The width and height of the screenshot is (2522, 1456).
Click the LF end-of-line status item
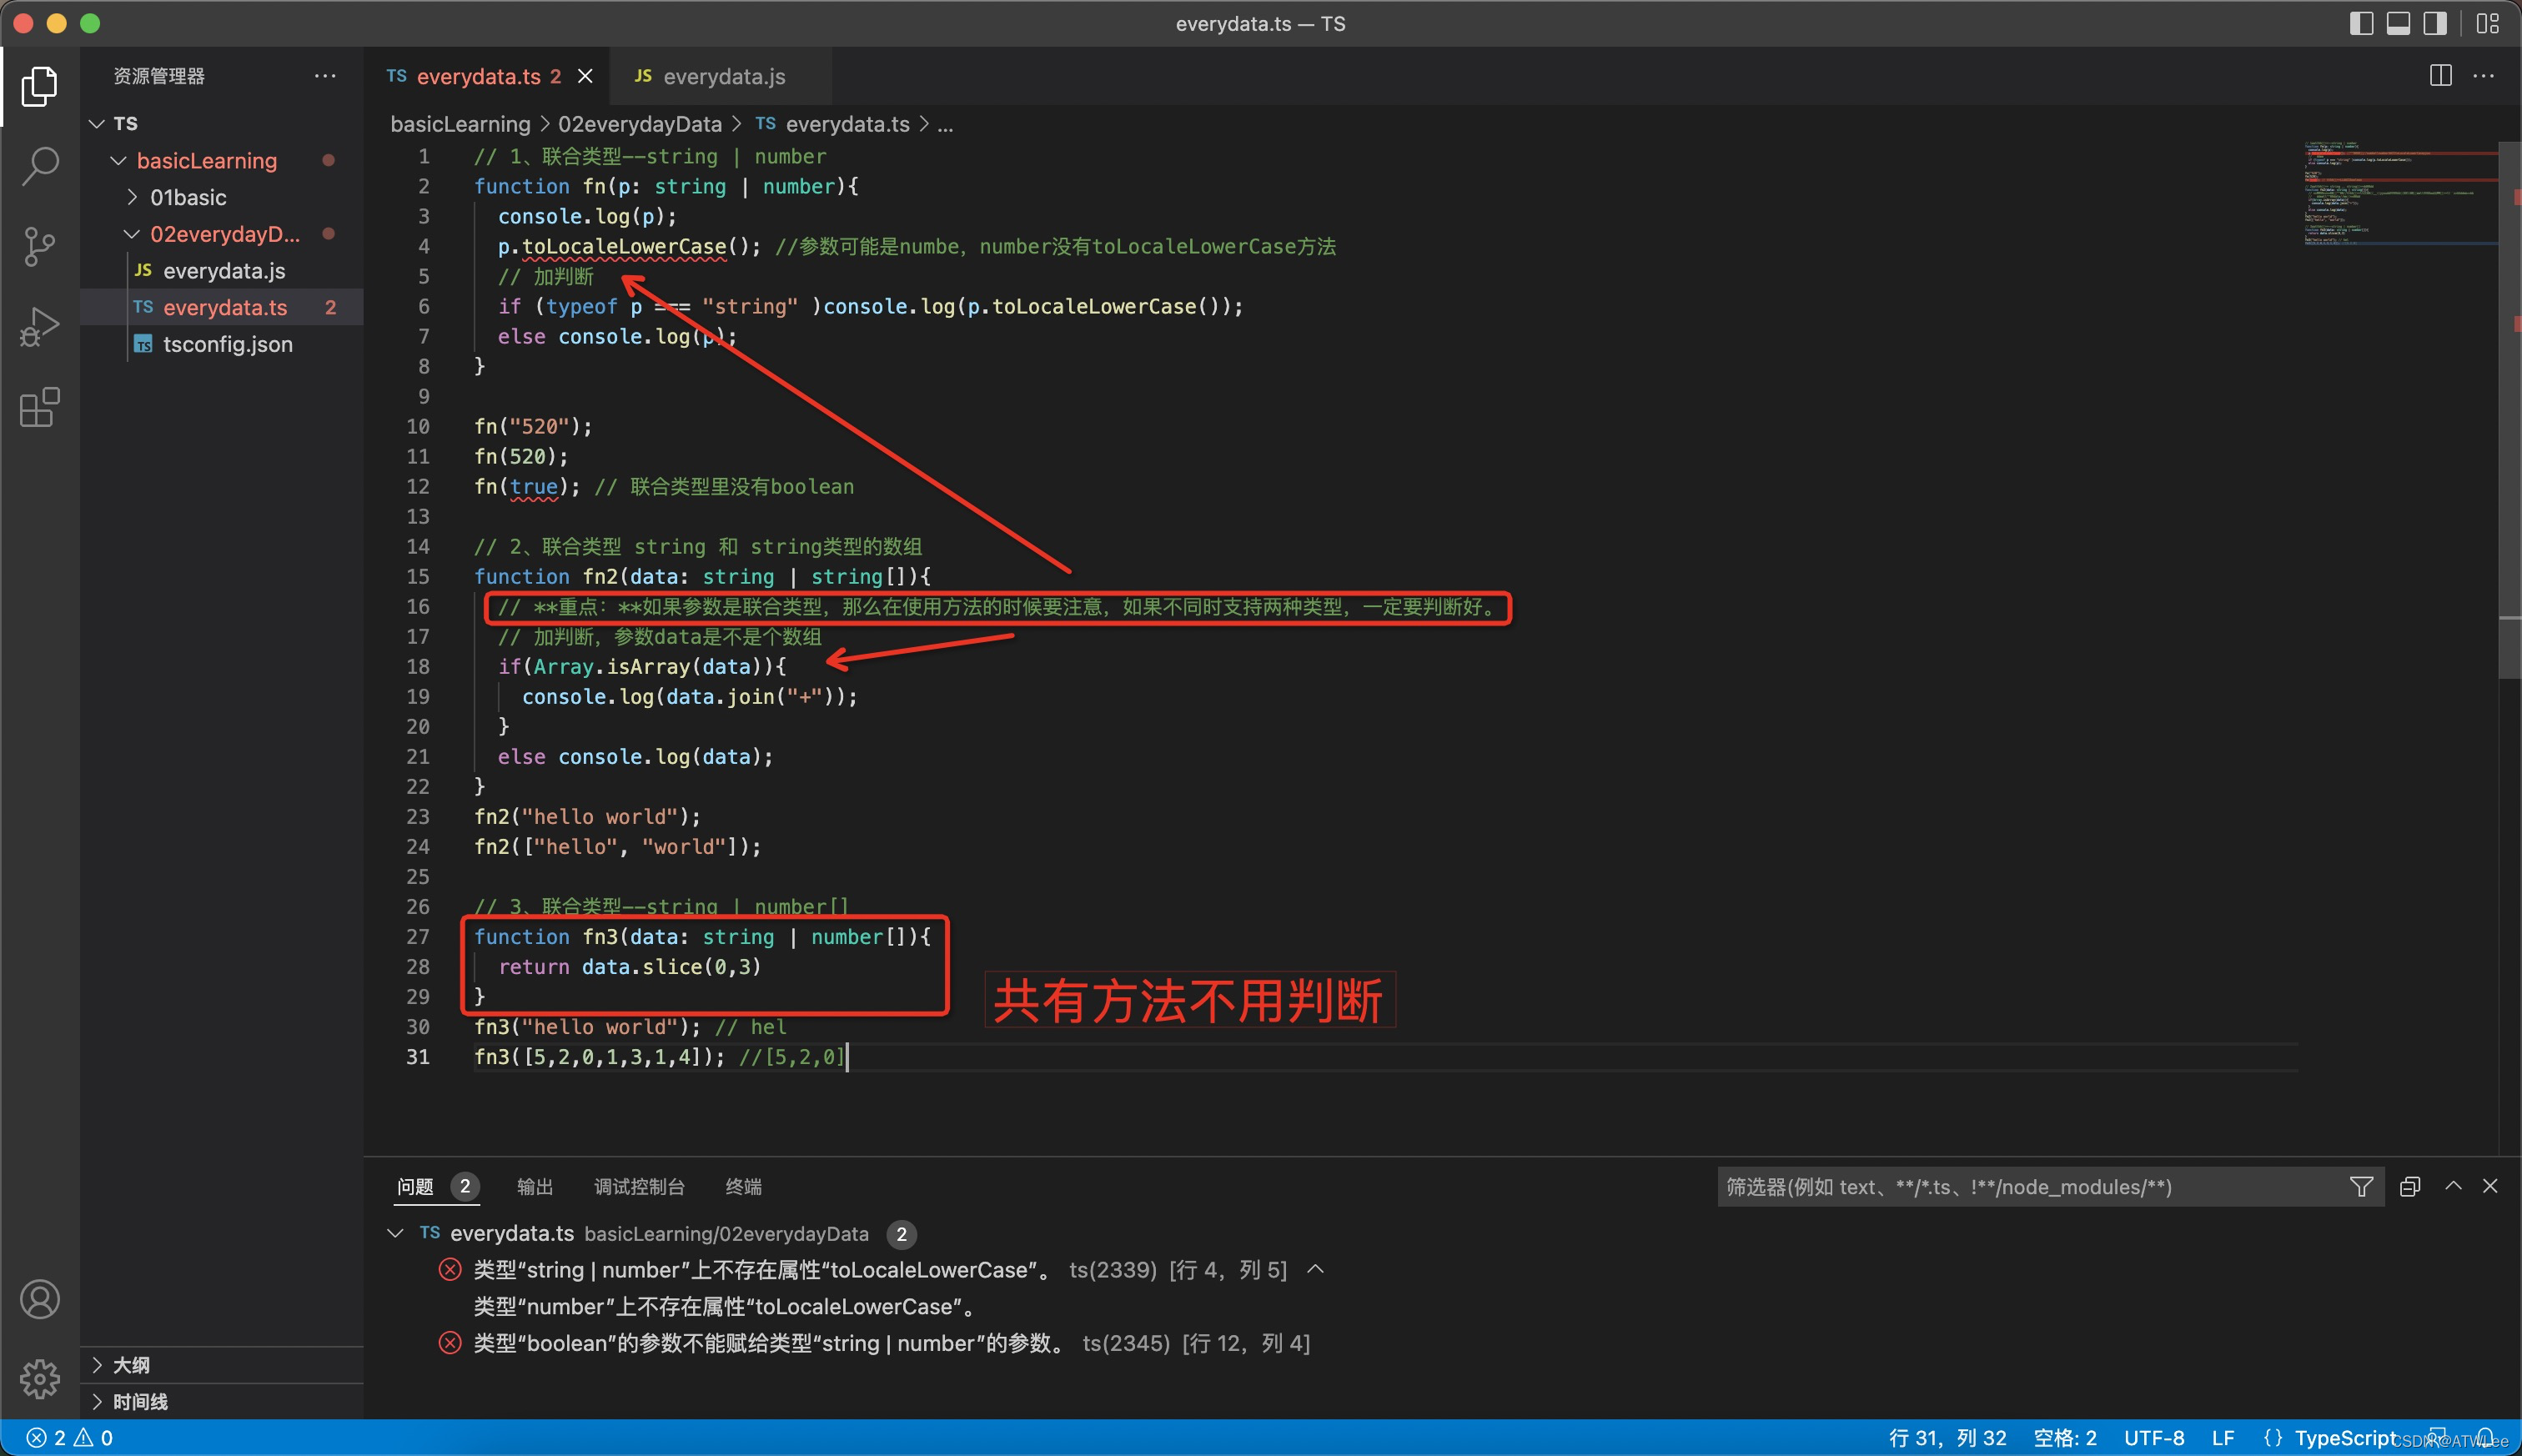[x=2222, y=1438]
